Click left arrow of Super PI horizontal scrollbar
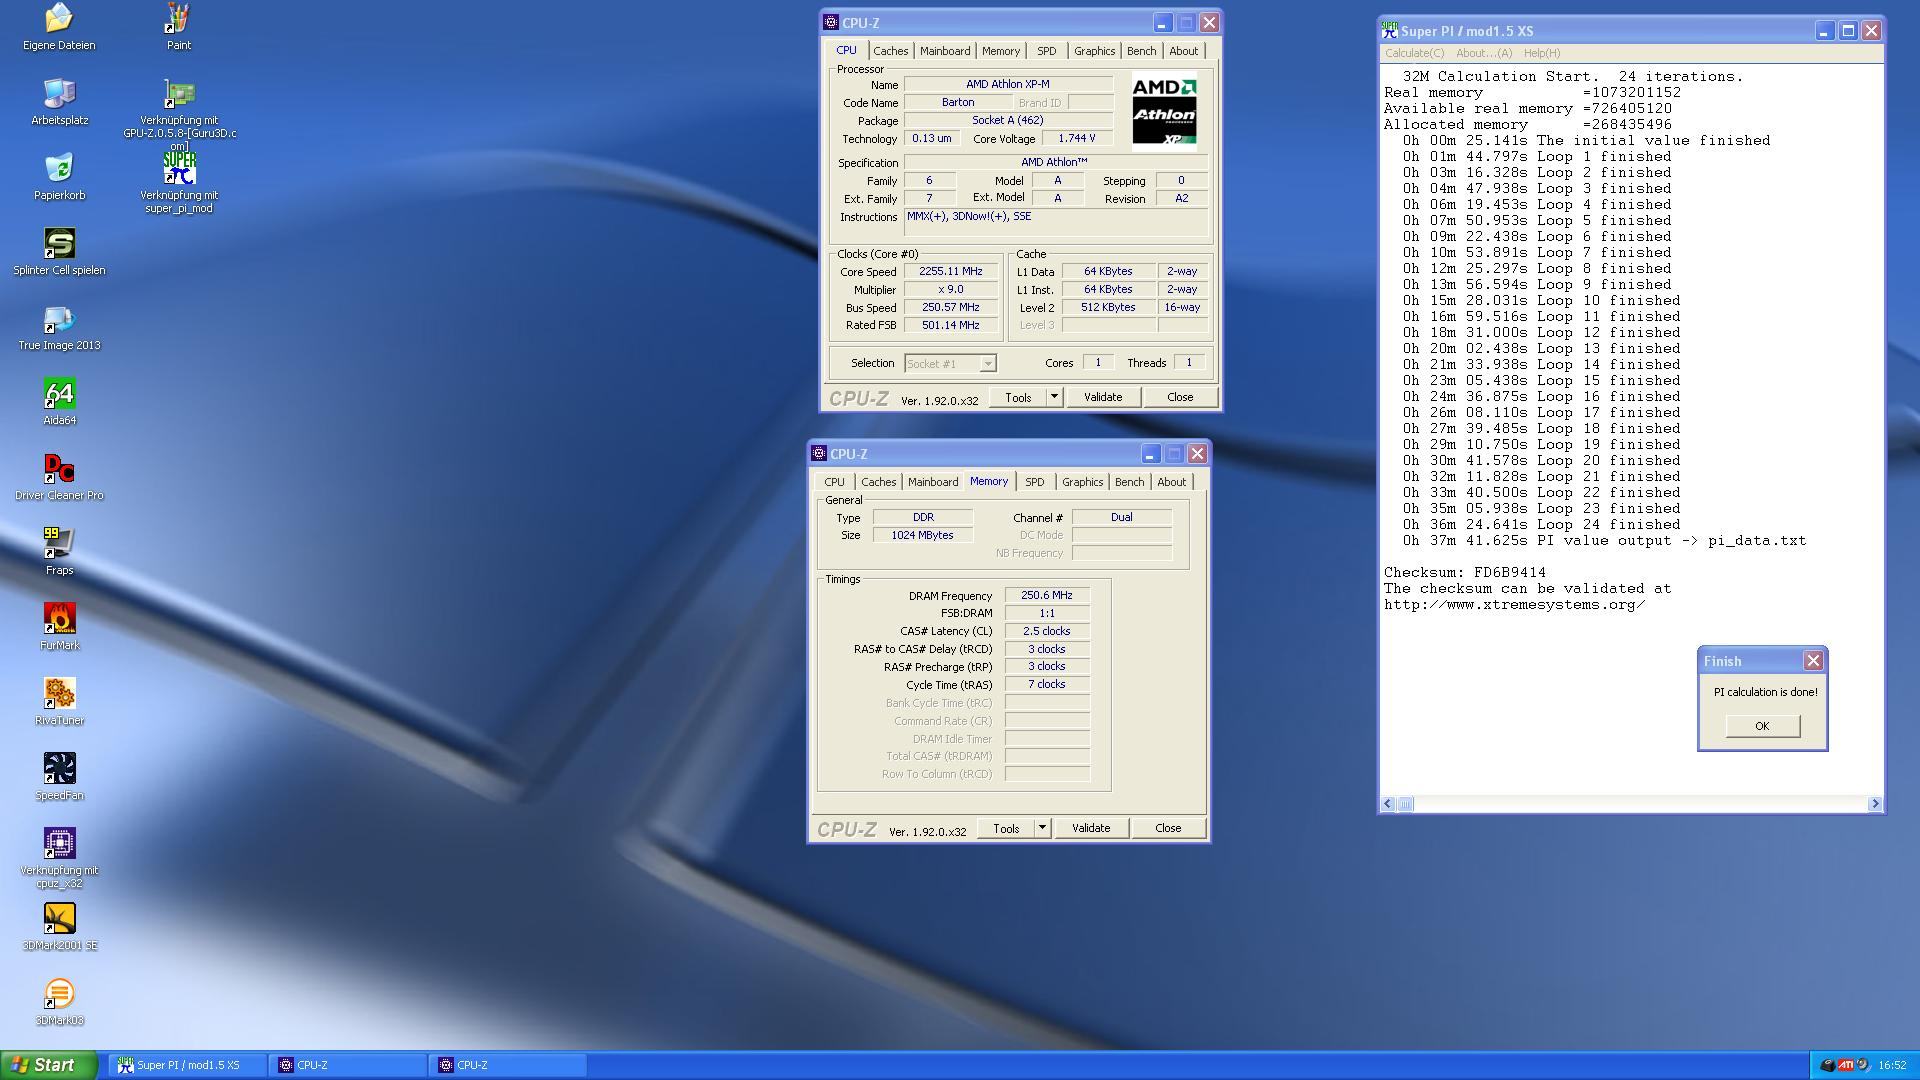1920x1080 pixels. 1387,804
